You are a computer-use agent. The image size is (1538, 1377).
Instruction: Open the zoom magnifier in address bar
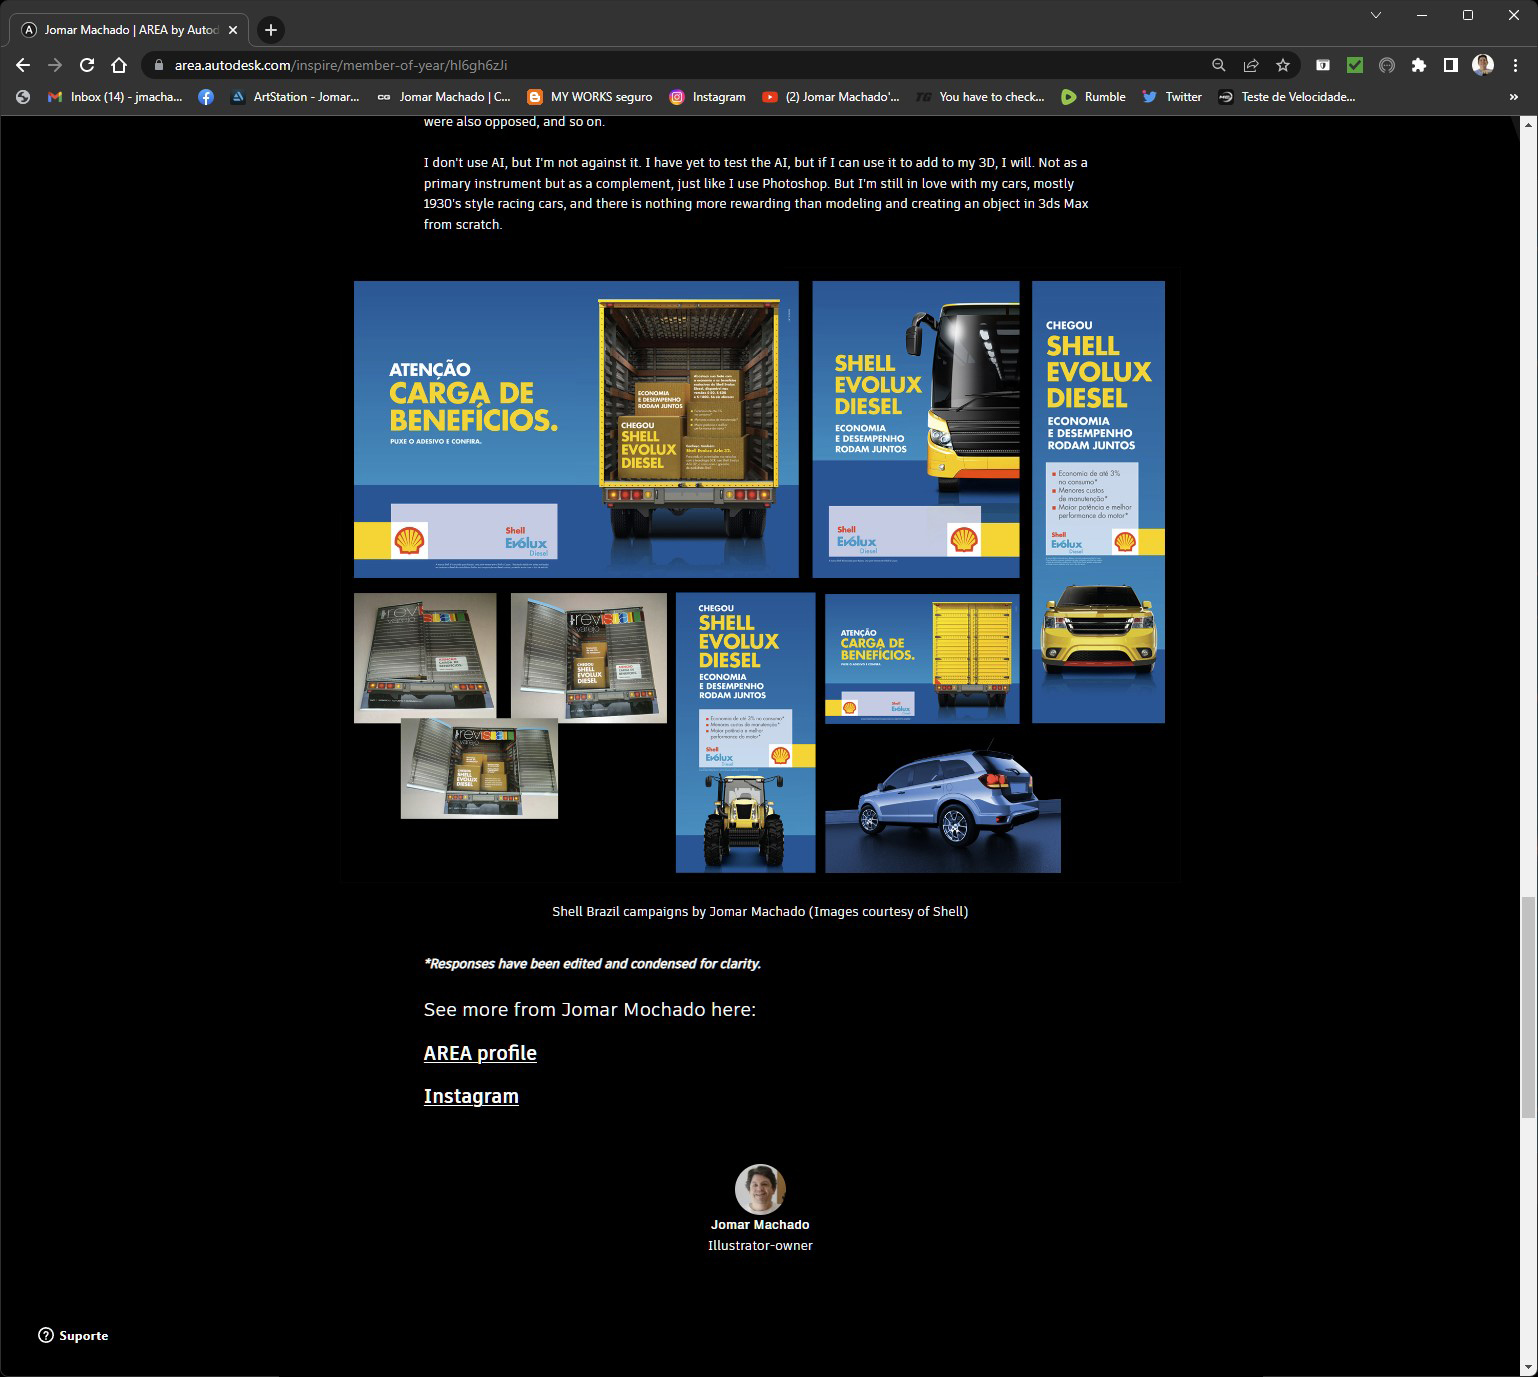point(1218,65)
